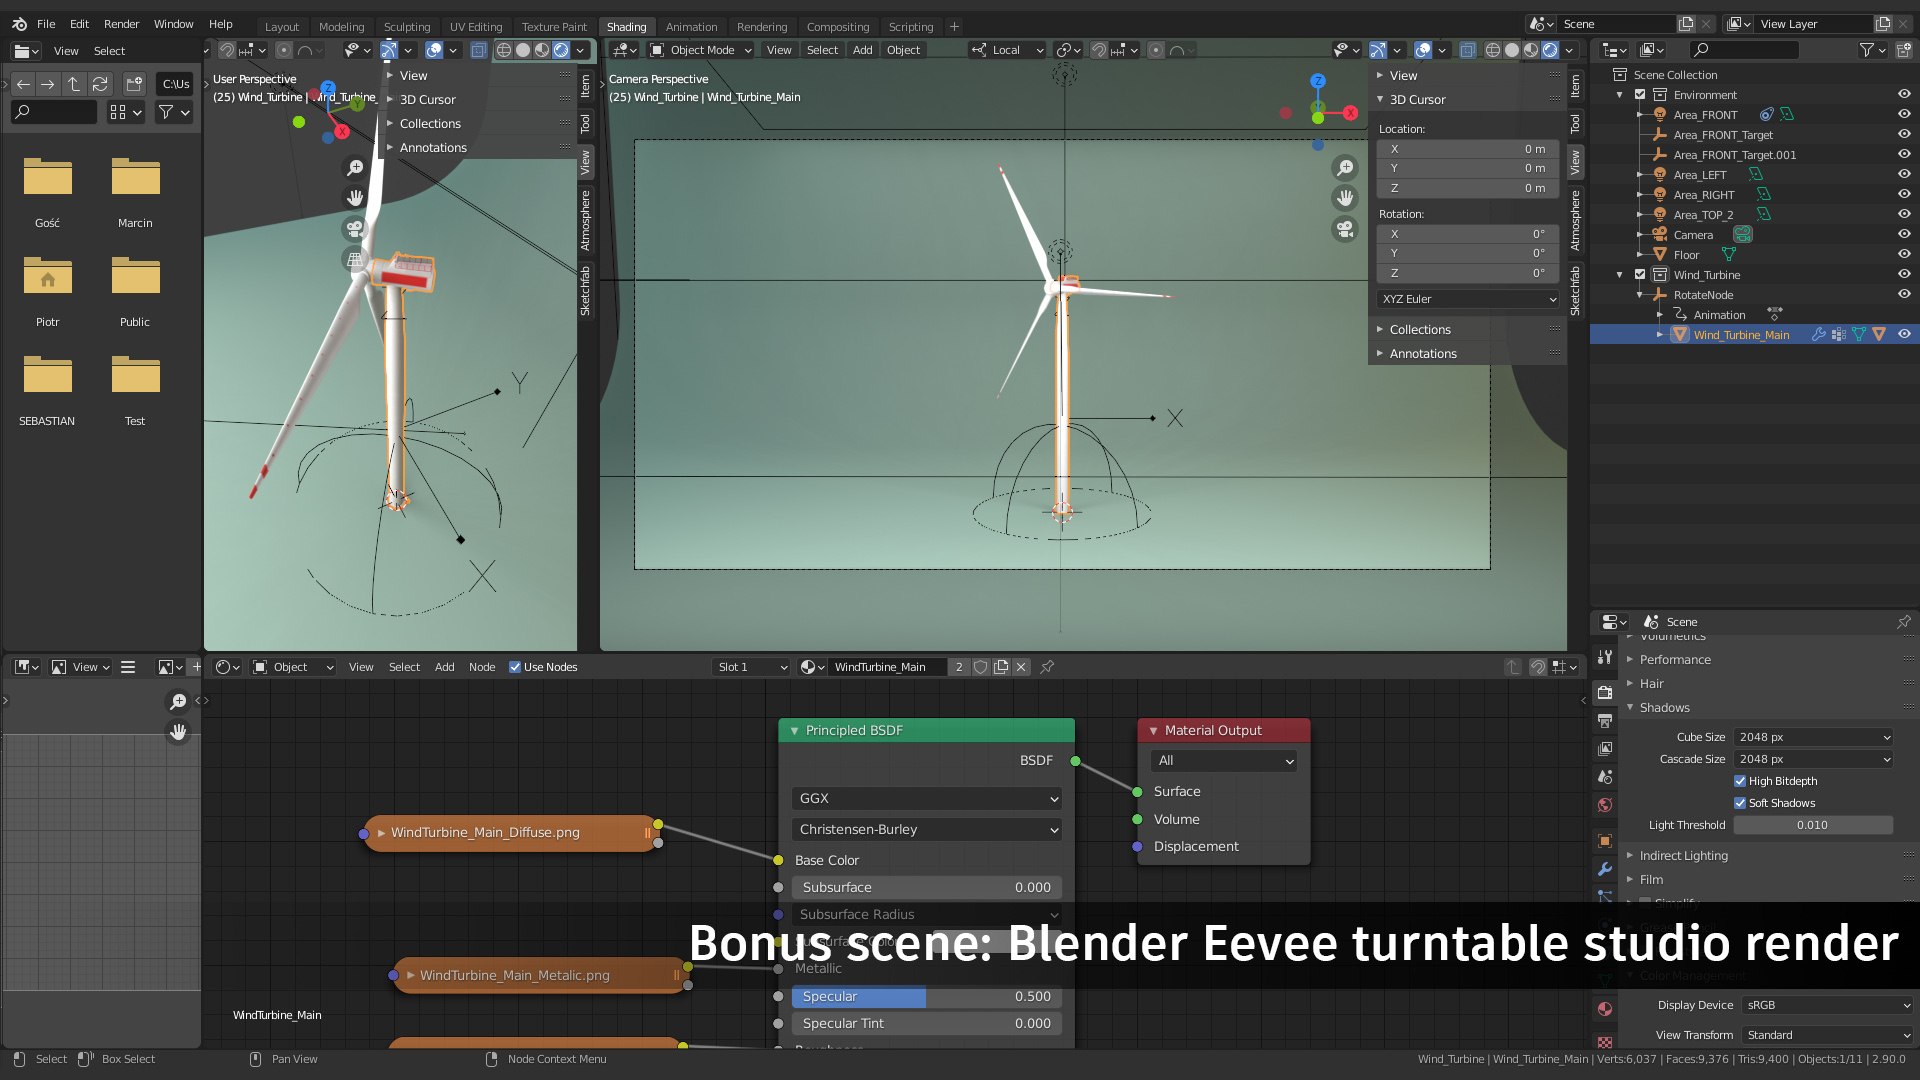Open the Material properties tab icon

tap(1605, 1009)
